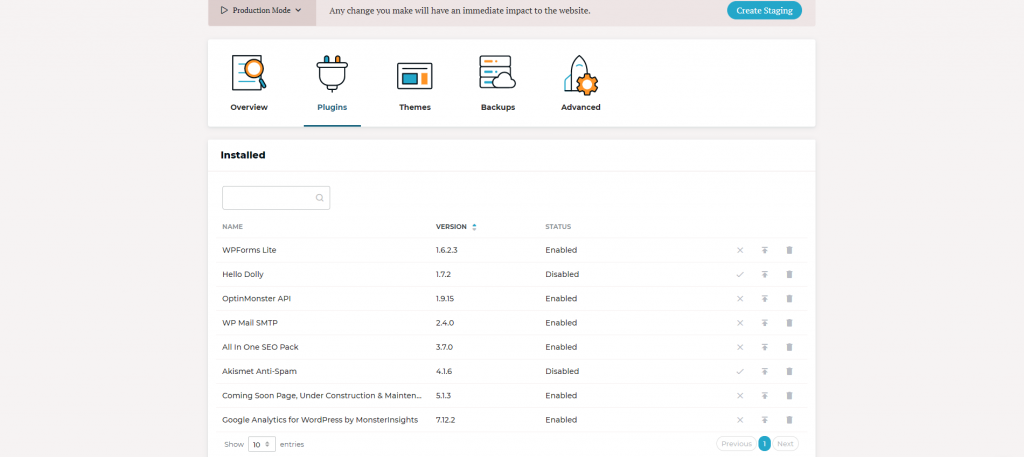Delete the All In One SEO Pack plugin
1024x457 pixels.
click(x=789, y=347)
